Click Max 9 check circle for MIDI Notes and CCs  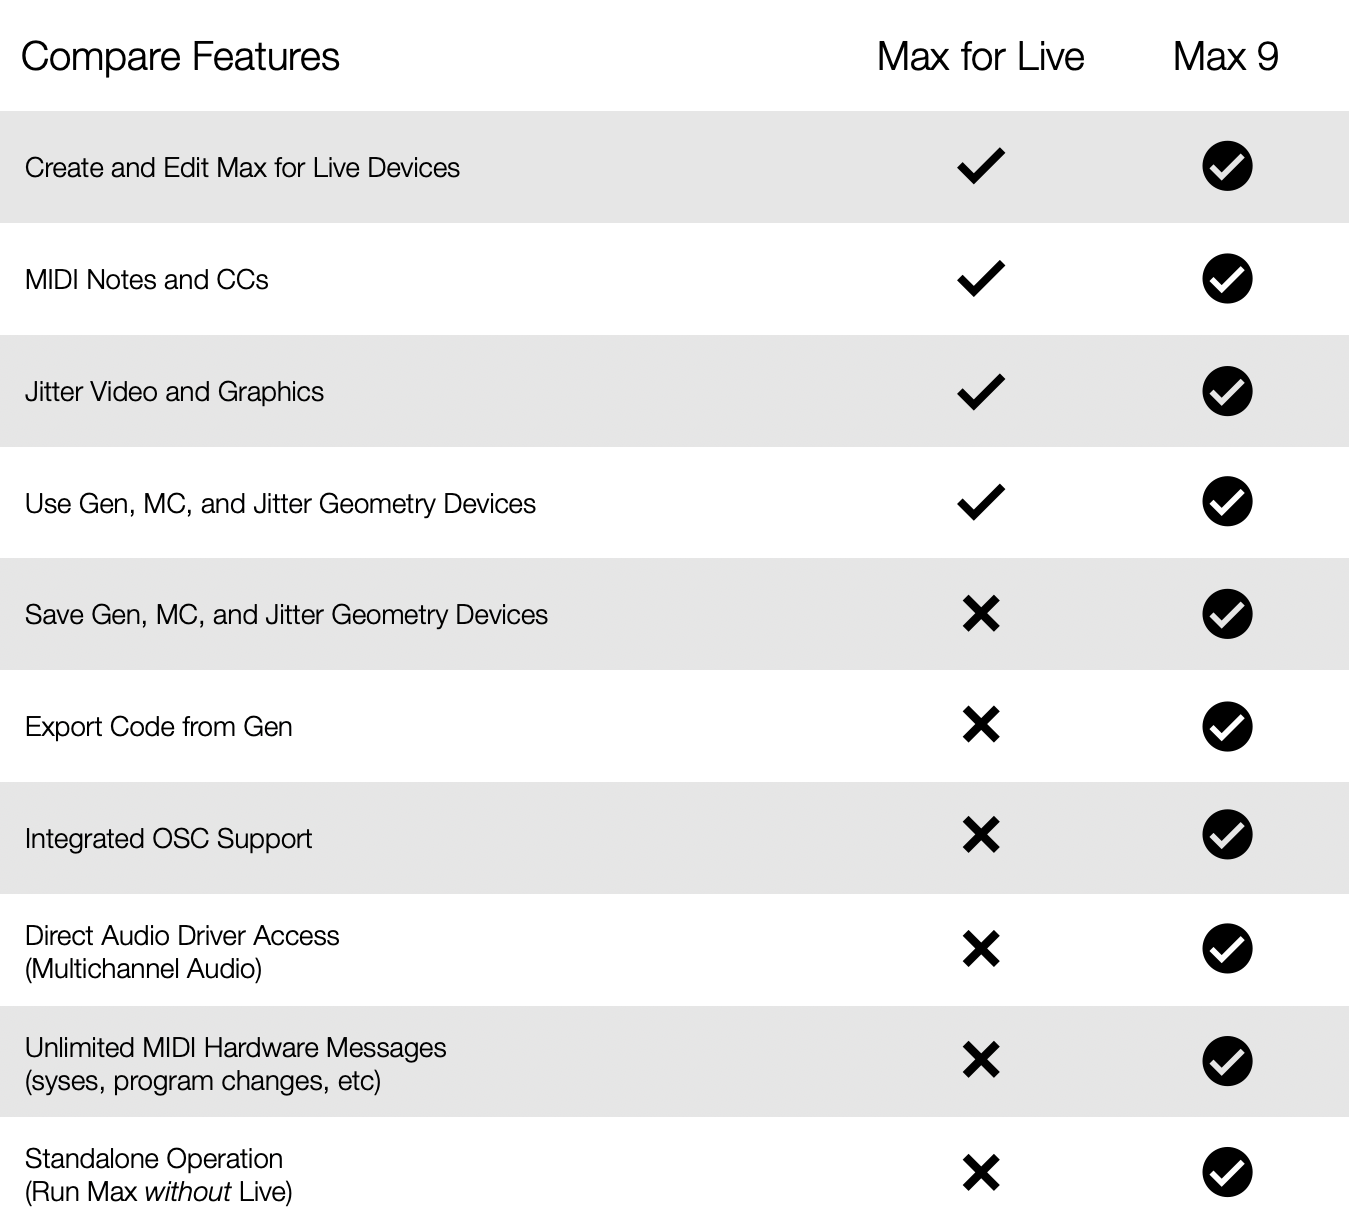(1226, 279)
